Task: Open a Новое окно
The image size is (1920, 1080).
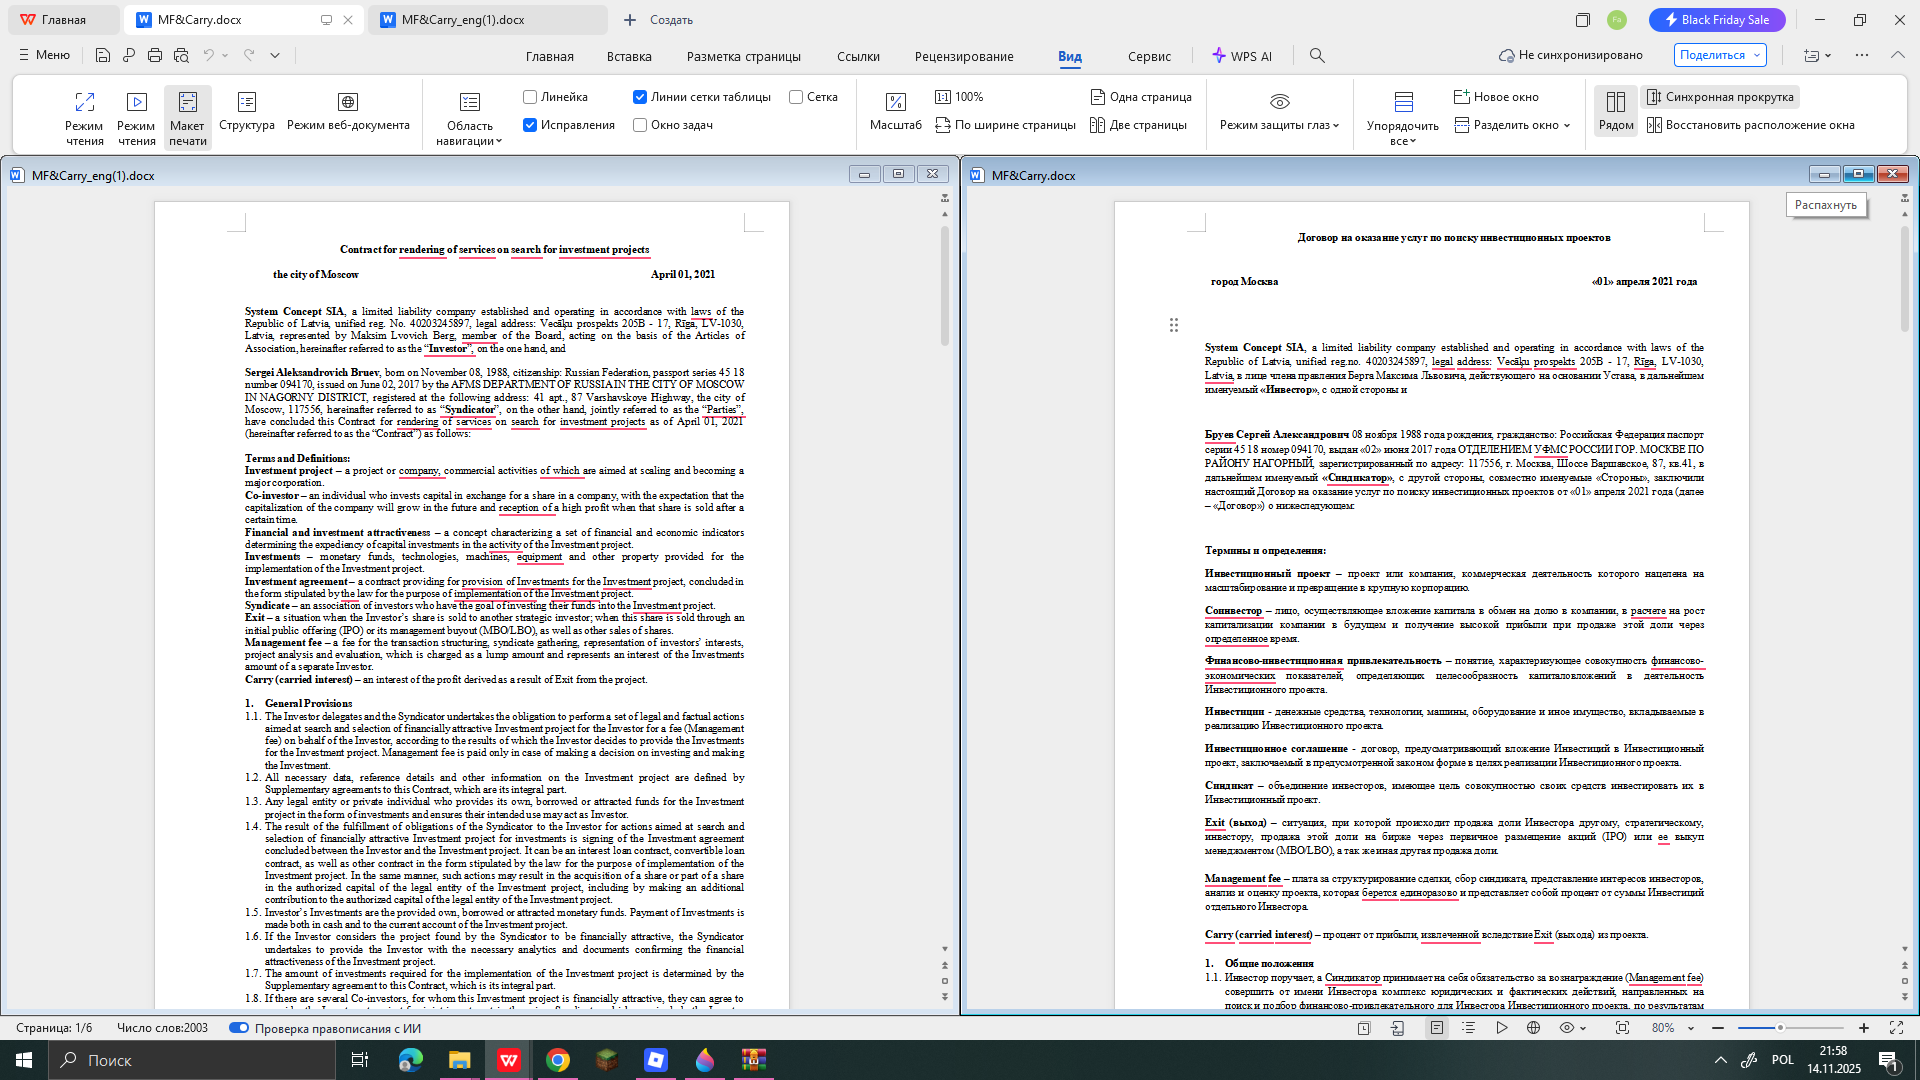Action: [x=1496, y=97]
